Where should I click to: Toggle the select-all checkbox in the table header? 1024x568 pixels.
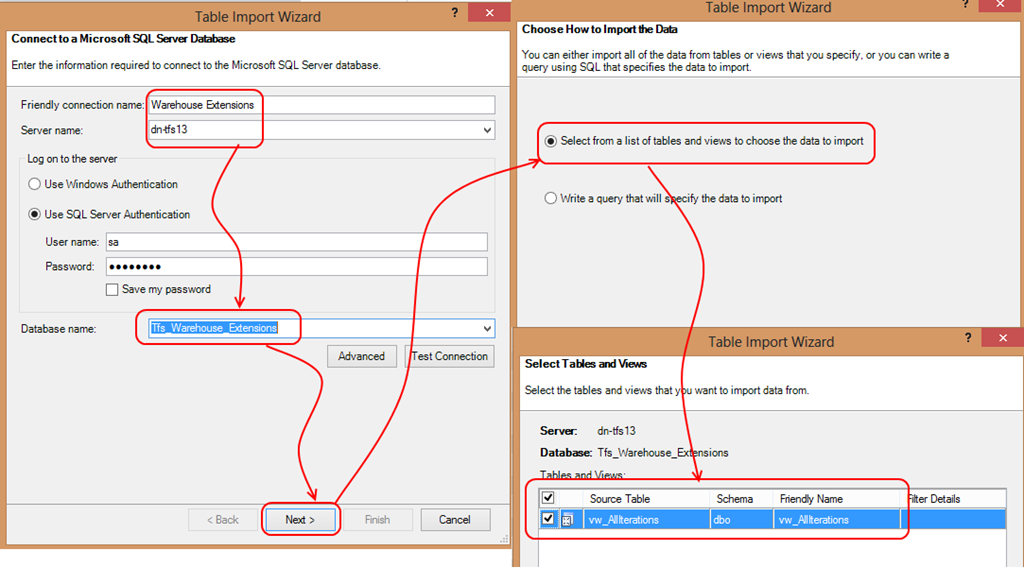pos(548,498)
